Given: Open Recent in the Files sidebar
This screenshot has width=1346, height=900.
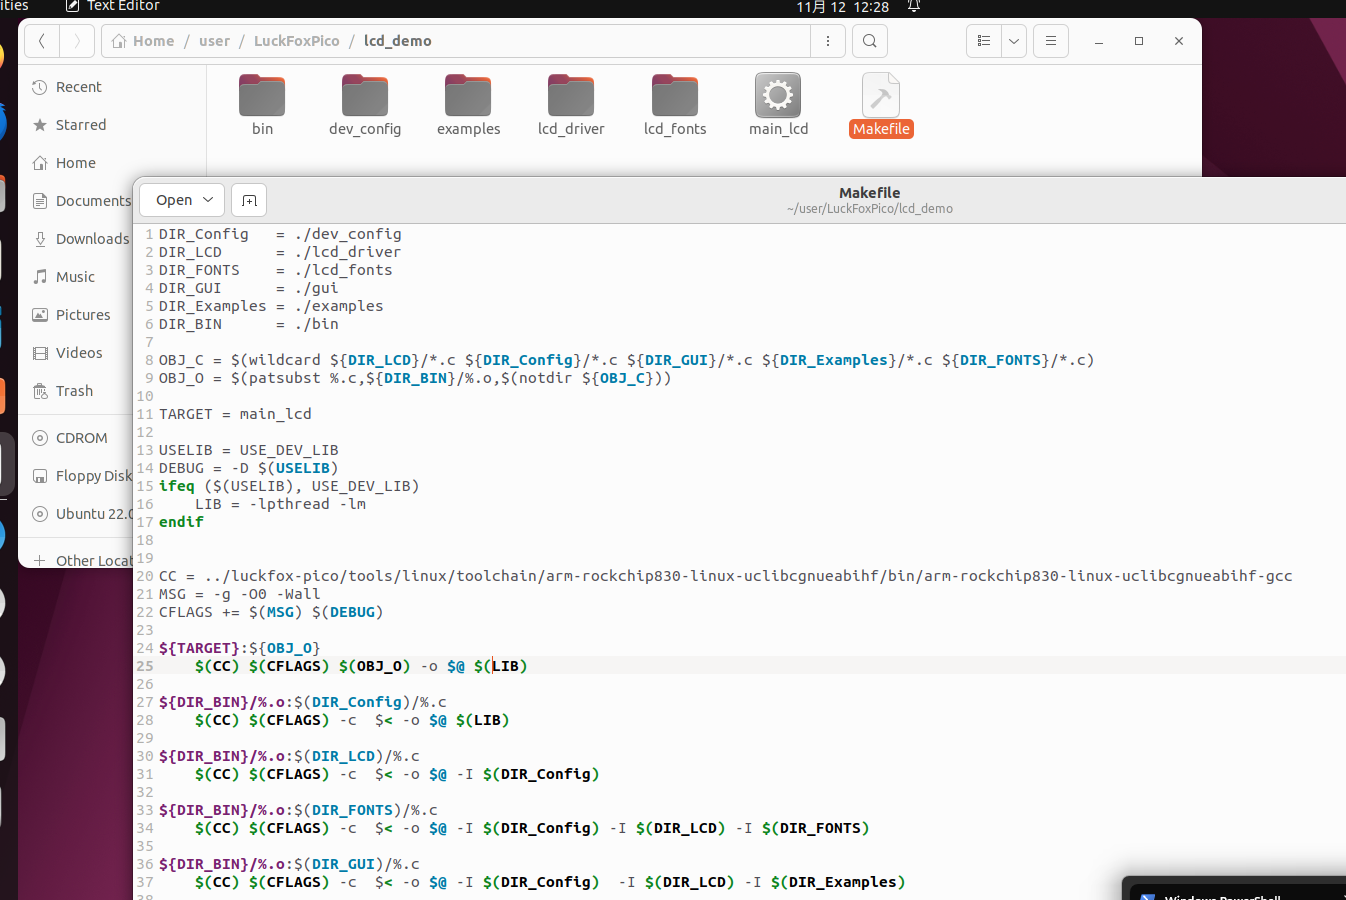Looking at the screenshot, I should tap(79, 87).
